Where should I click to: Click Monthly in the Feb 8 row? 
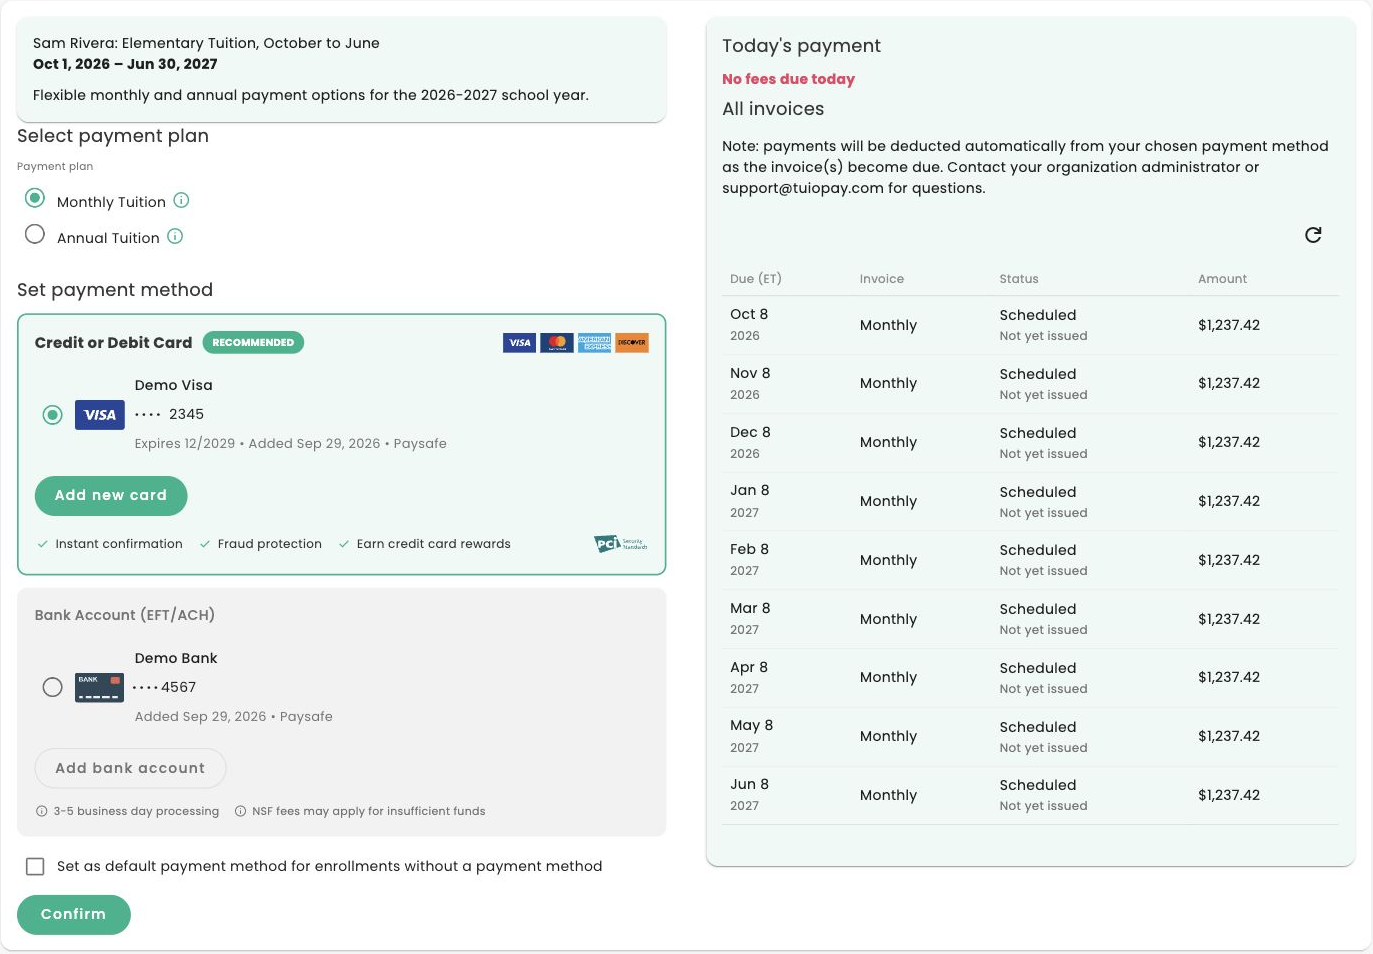(x=888, y=560)
